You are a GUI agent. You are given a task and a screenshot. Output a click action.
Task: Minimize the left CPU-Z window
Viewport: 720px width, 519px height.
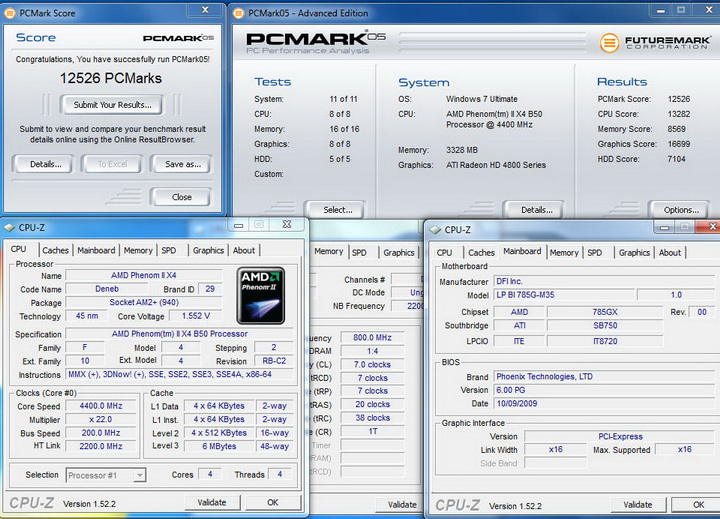tap(238, 225)
